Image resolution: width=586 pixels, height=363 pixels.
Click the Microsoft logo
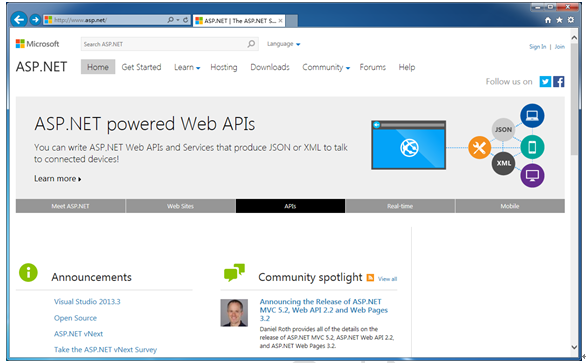[37, 44]
